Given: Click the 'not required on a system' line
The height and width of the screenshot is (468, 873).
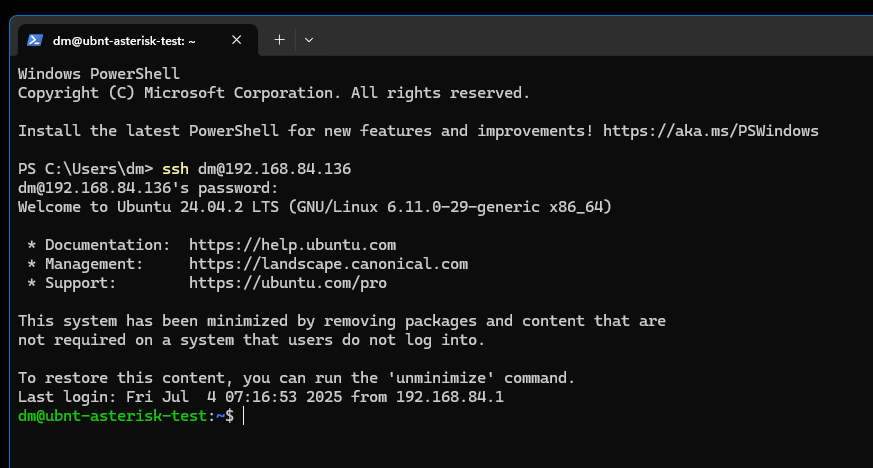Looking at the screenshot, I should coord(252,340).
